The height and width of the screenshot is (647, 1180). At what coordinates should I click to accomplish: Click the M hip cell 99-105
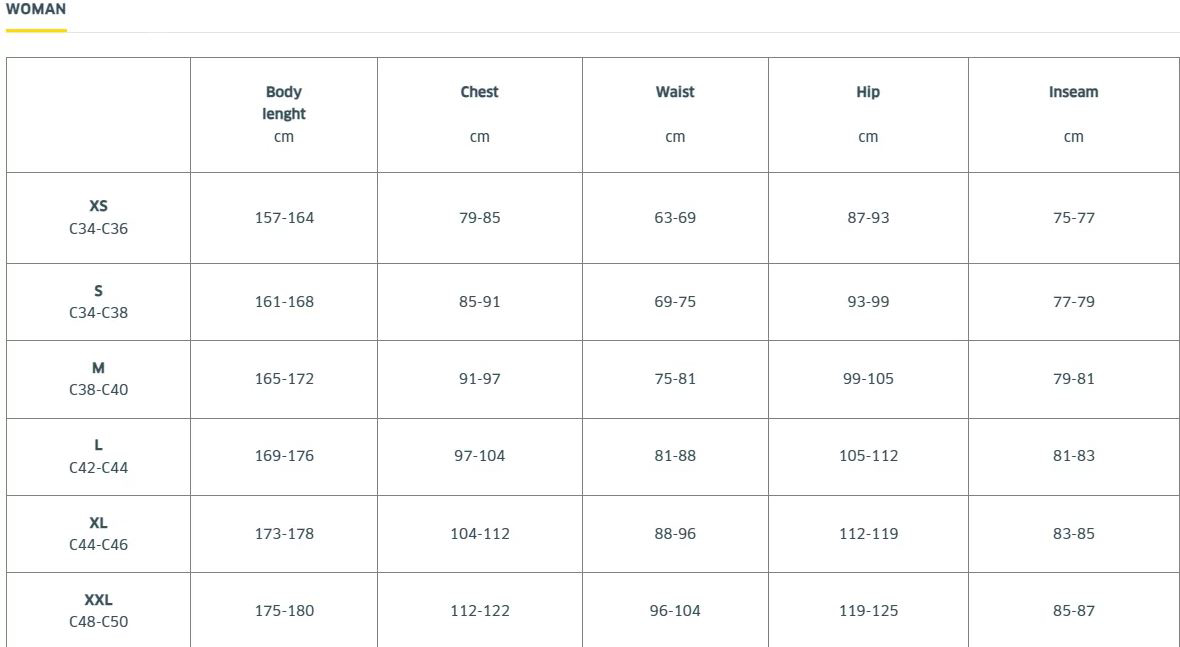[x=868, y=379]
